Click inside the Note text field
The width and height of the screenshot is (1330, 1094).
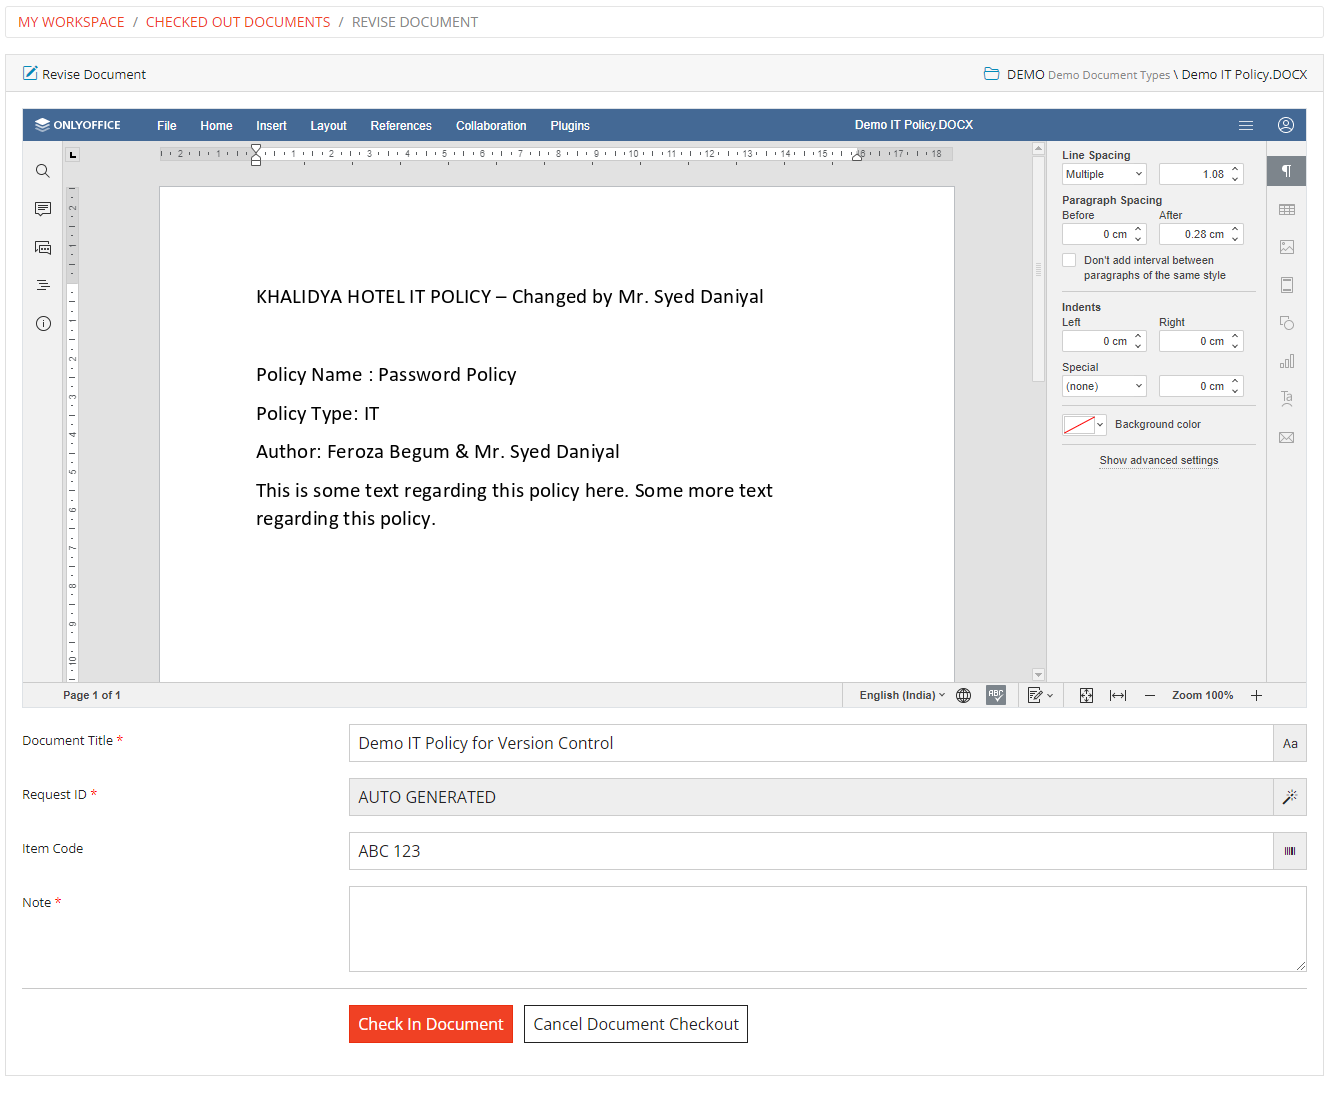pos(827,928)
